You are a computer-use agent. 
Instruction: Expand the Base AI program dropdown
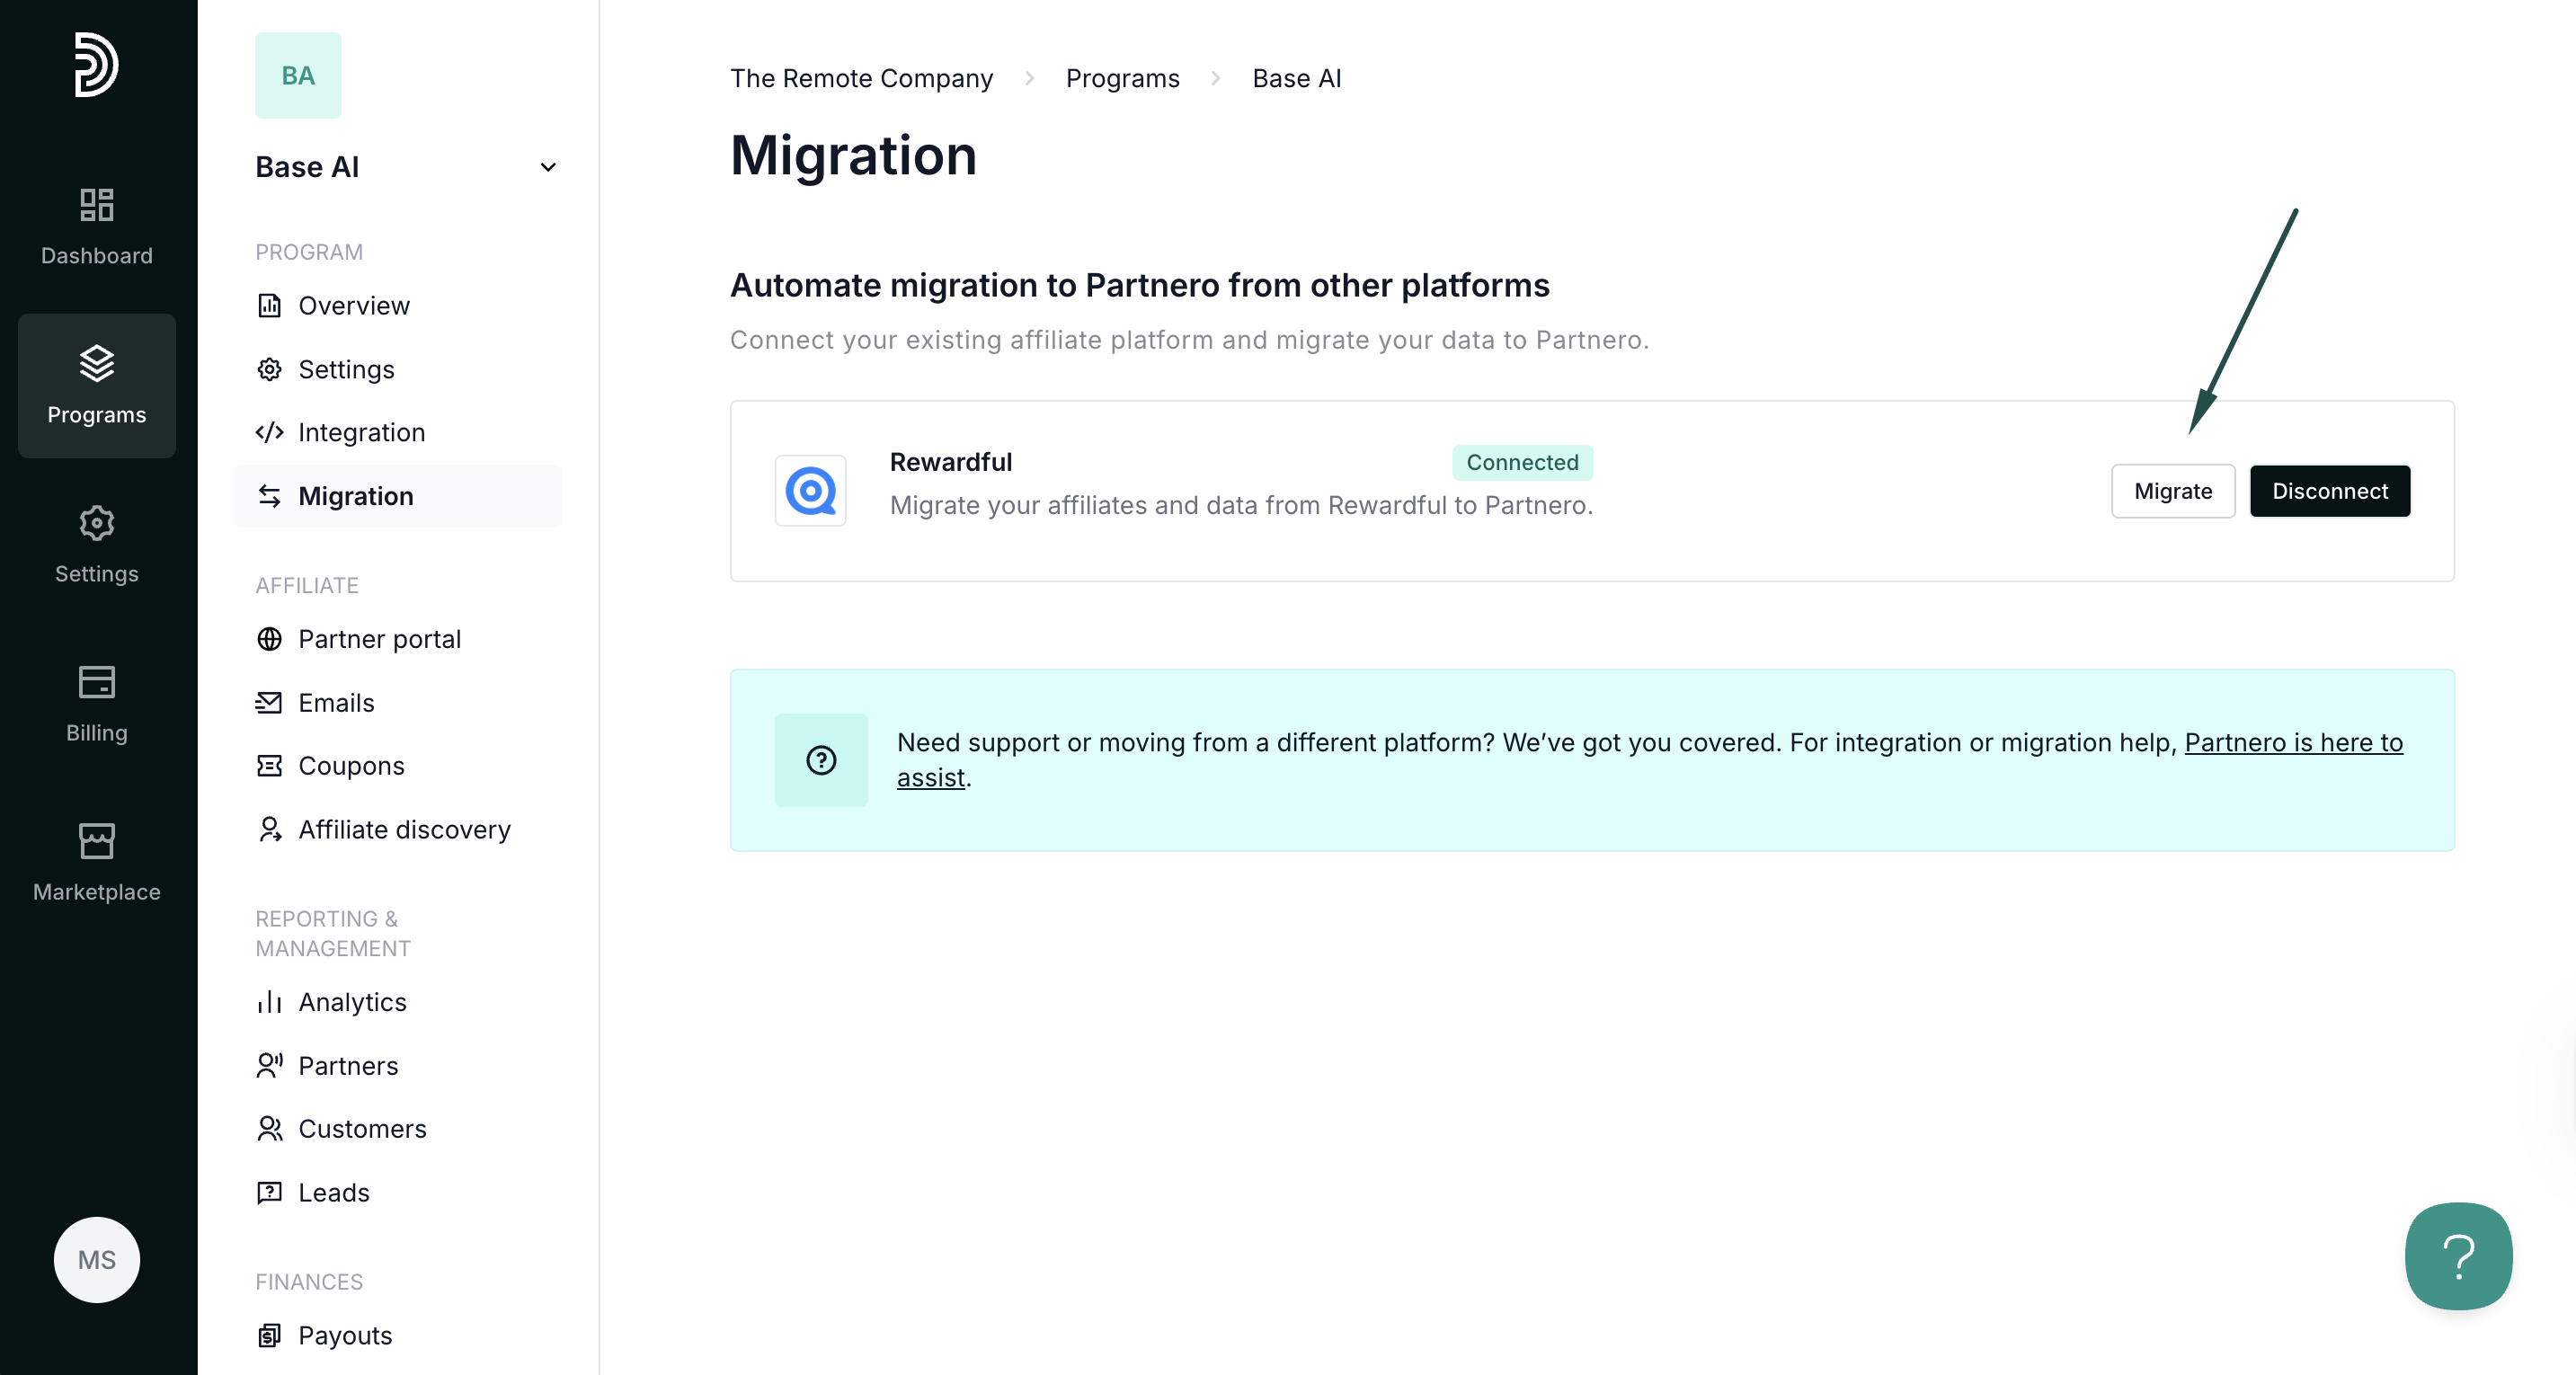pos(547,167)
